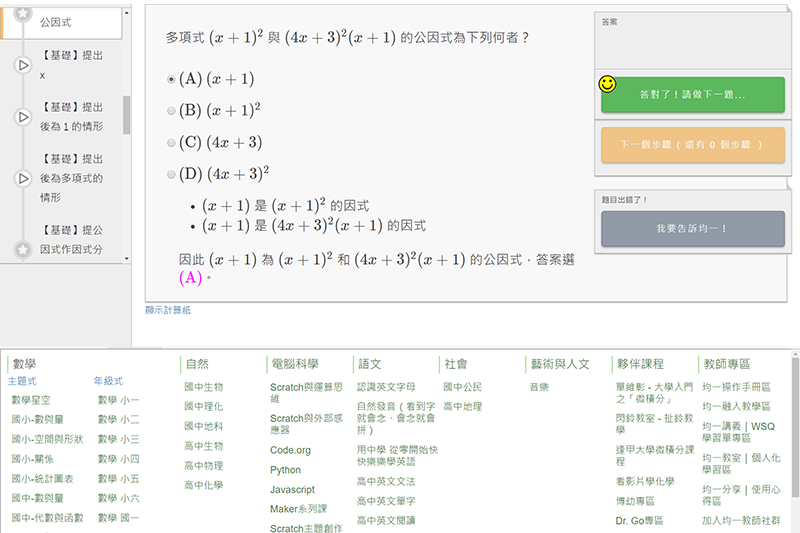Image resolution: width=800 pixels, height=533 pixels.
Task: Open the 夥伴課程 category heading
Action: pyautogui.click(x=640, y=364)
